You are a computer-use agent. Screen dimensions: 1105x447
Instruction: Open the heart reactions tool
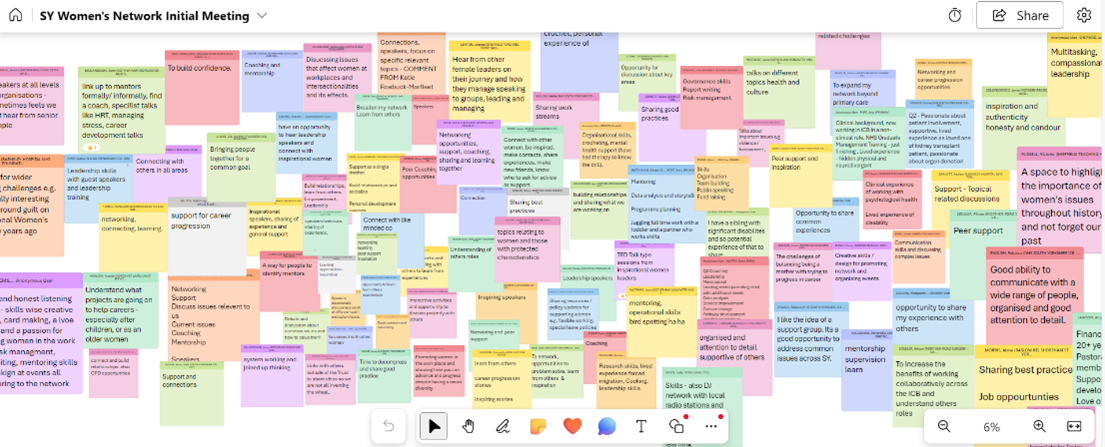point(572,426)
